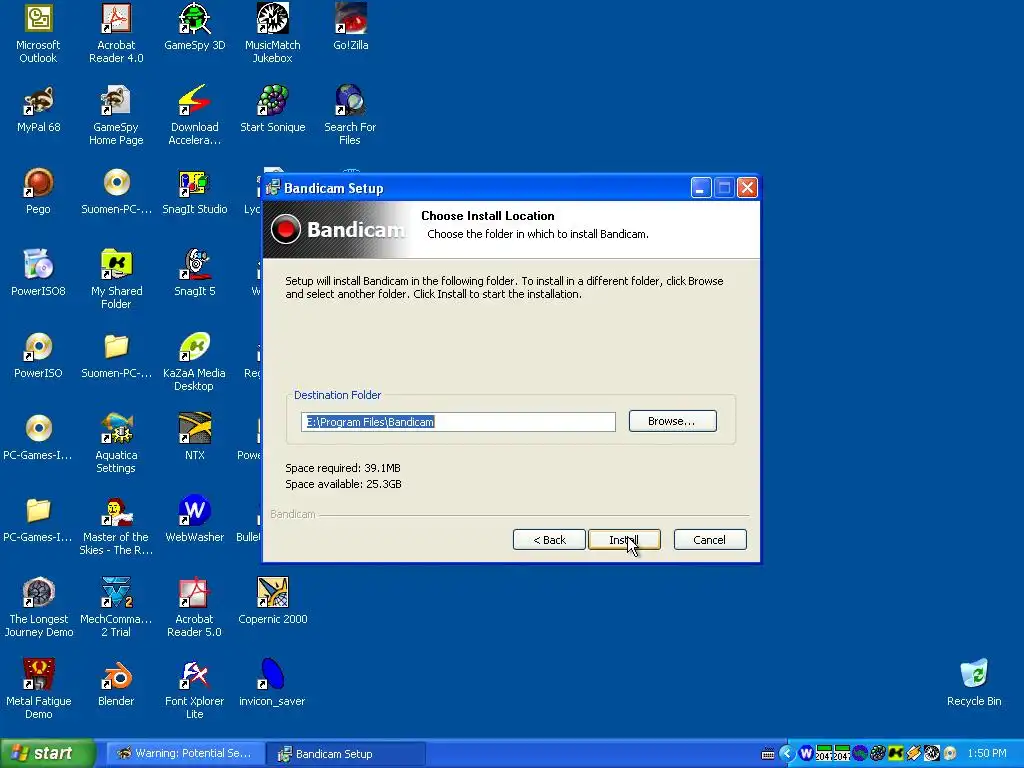1024x768 pixels.
Task: Select the Pego desktop icon
Action: (x=39, y=191)
